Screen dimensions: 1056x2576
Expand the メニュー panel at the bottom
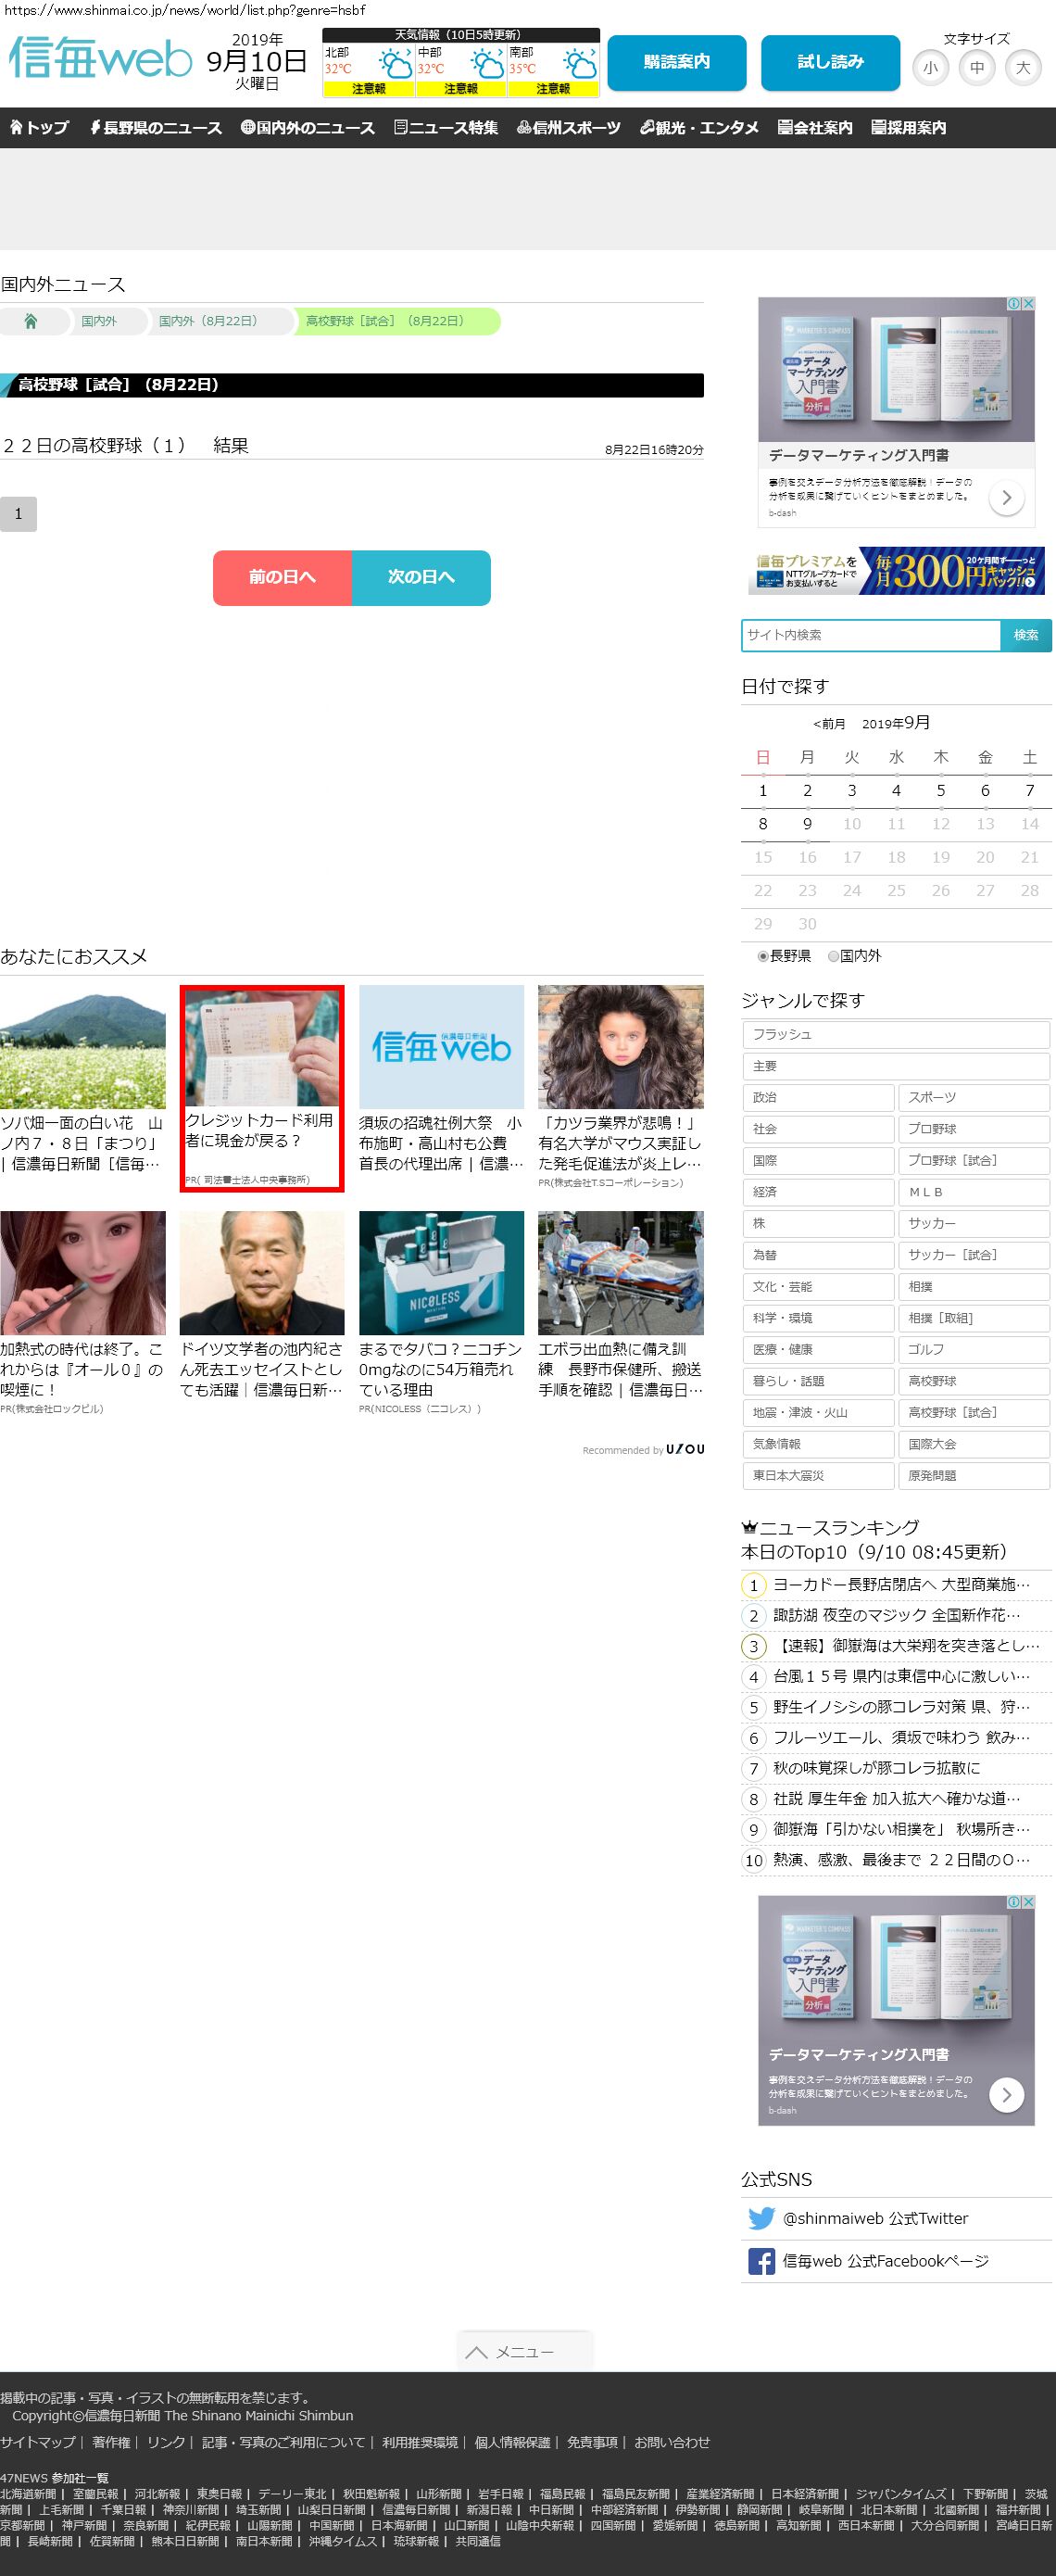tap(525, 2351)
